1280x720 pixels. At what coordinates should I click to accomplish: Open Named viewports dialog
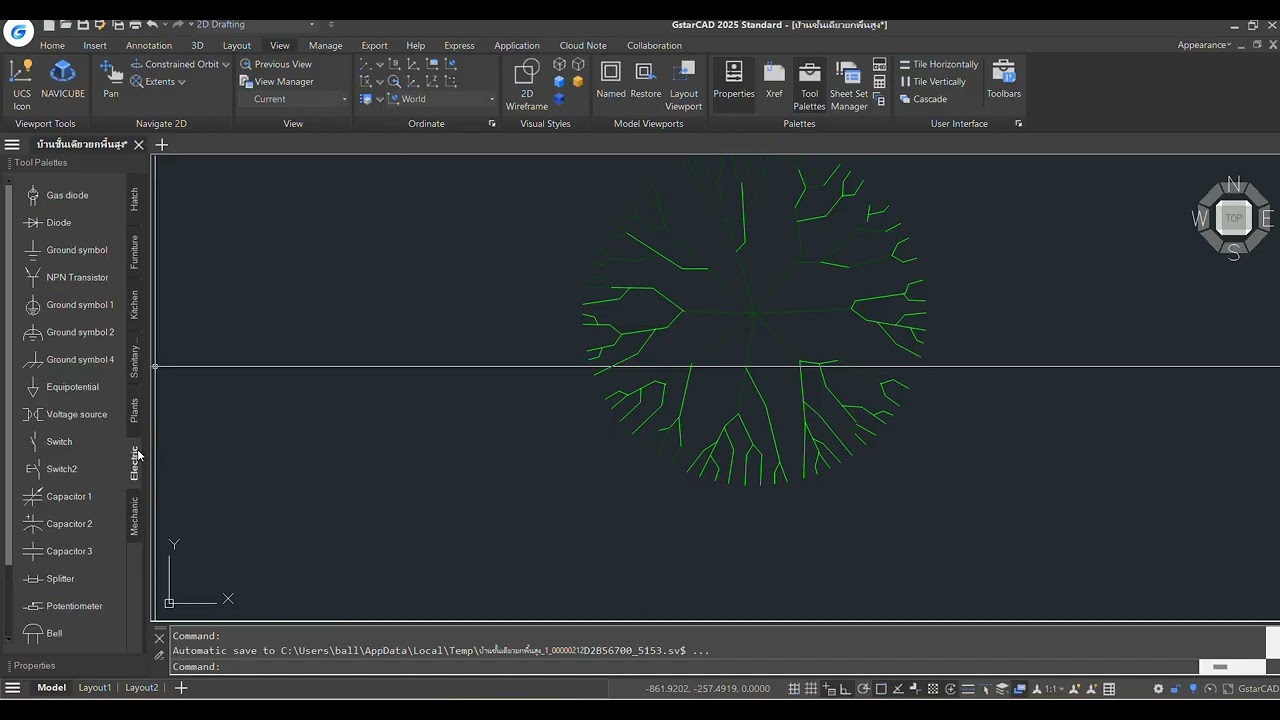pyautogui.click(x=611, y=80)
